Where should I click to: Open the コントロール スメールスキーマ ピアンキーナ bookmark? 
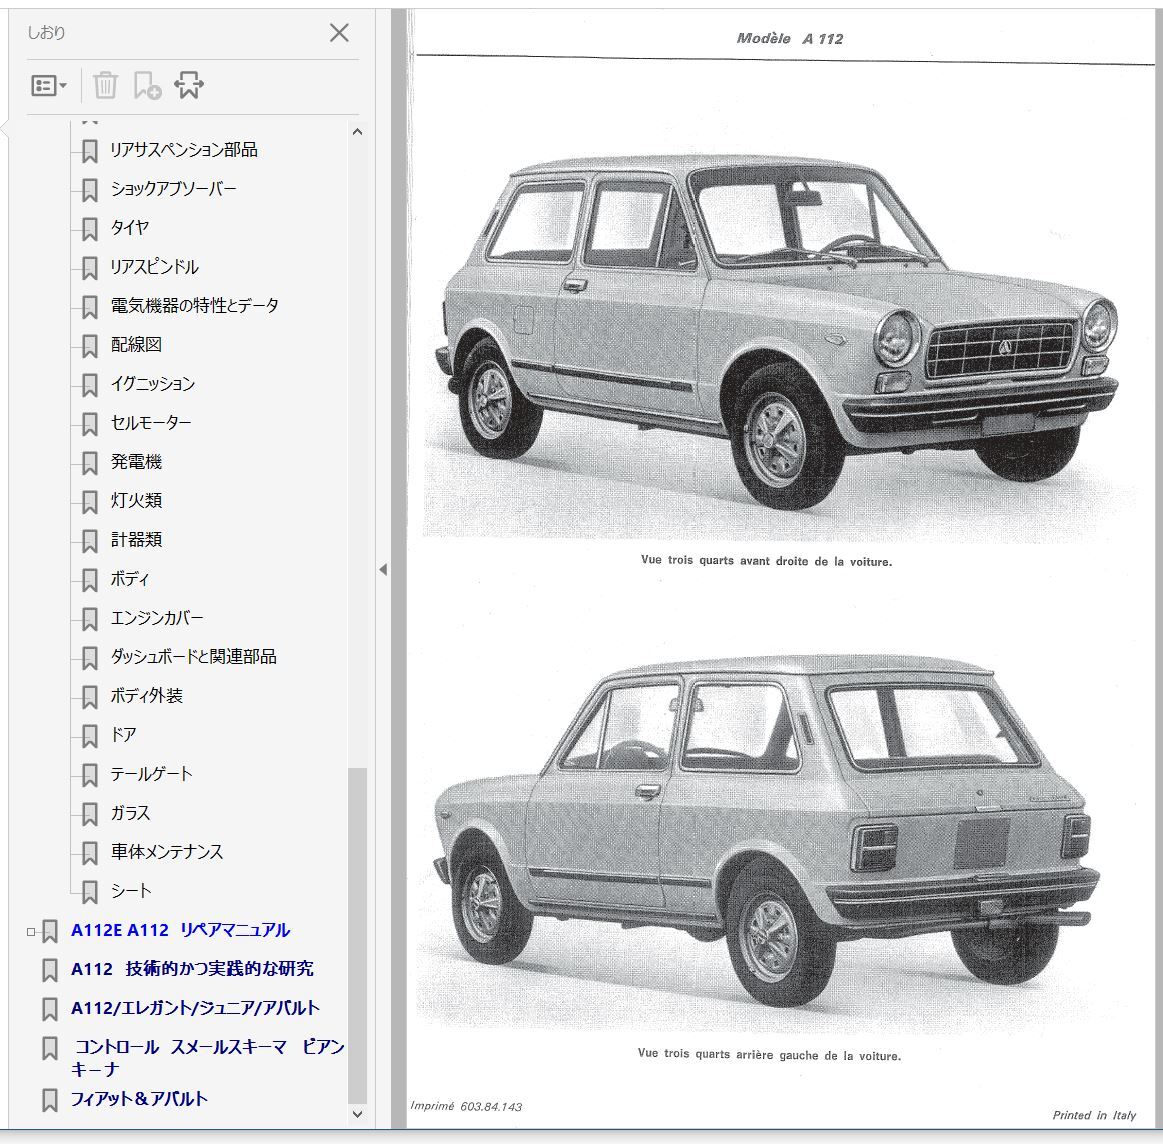tap(208, 1058)
